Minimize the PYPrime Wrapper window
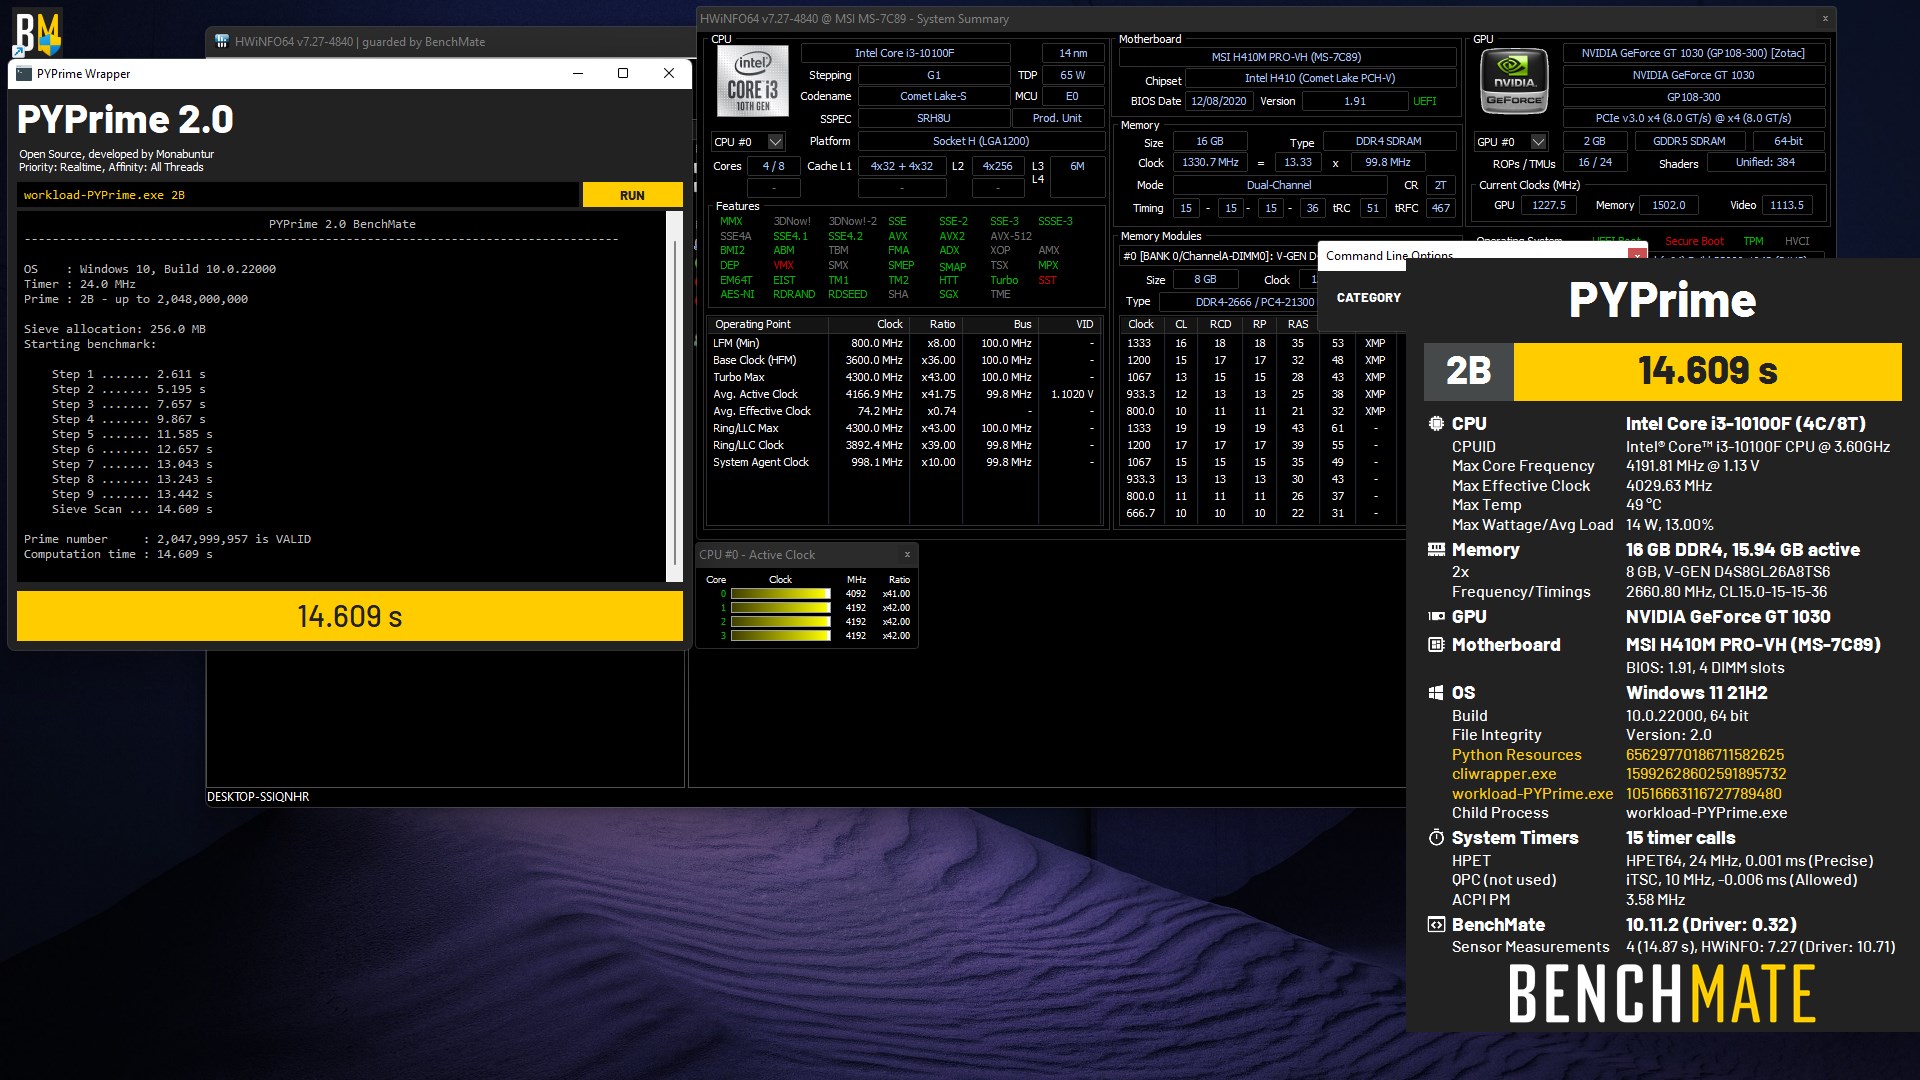 coord(577,73)
